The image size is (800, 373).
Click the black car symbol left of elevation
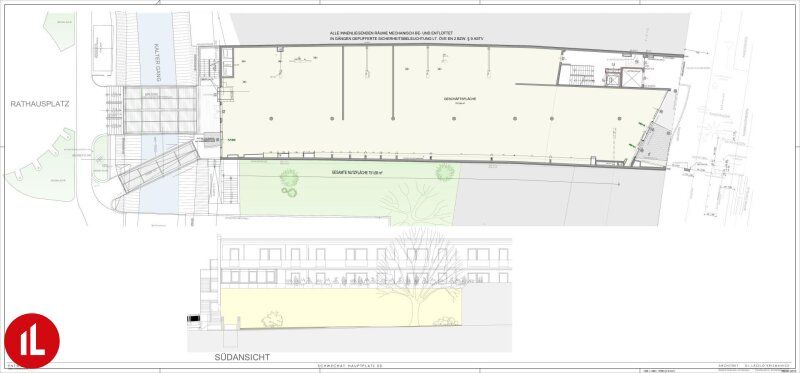point(193,318)
